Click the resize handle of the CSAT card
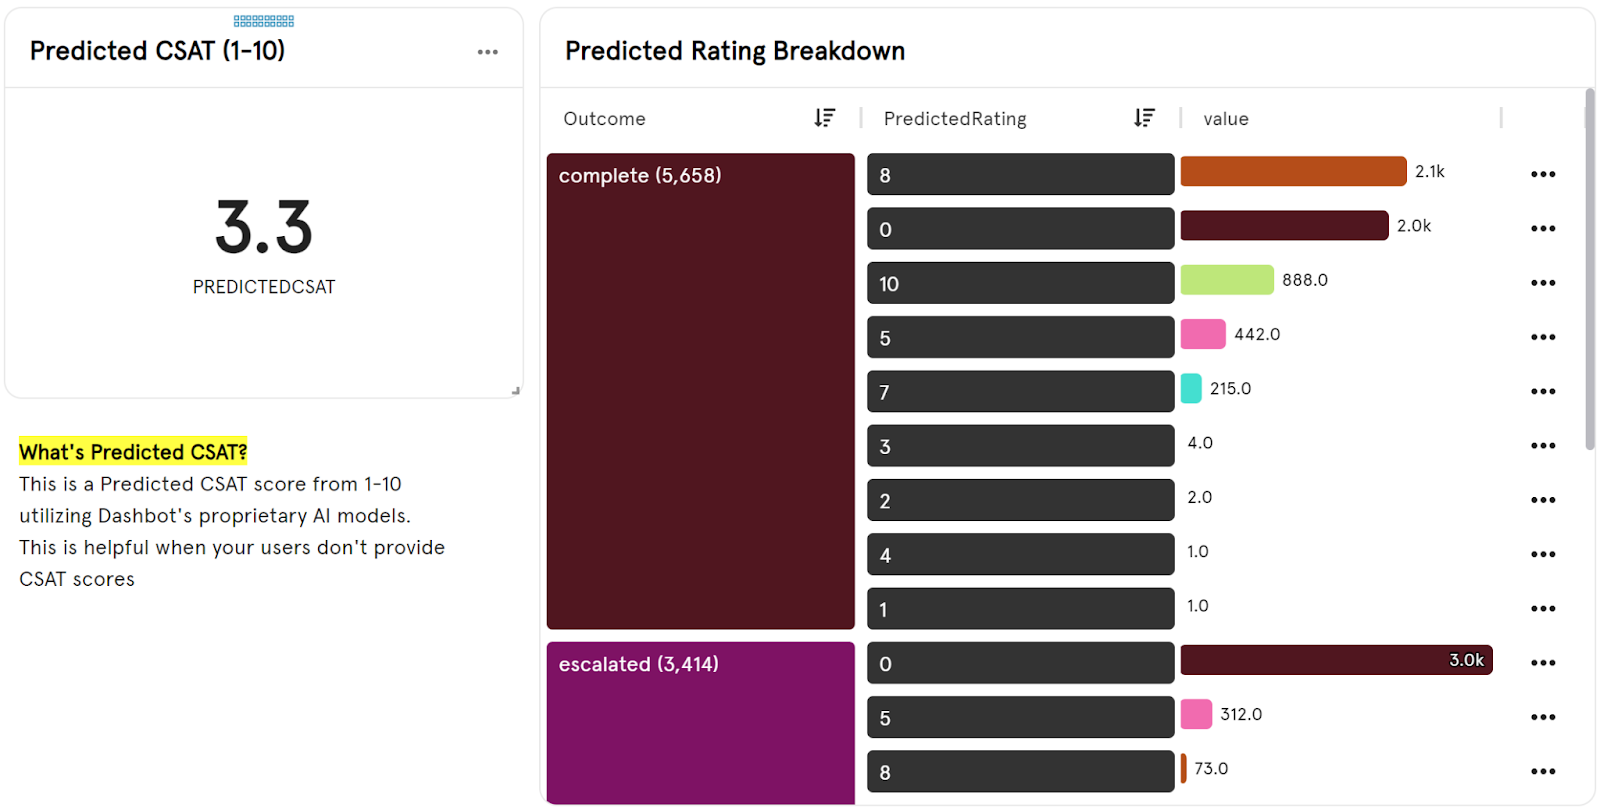This screenshot has width=1600, height=811. click(516, 391)
